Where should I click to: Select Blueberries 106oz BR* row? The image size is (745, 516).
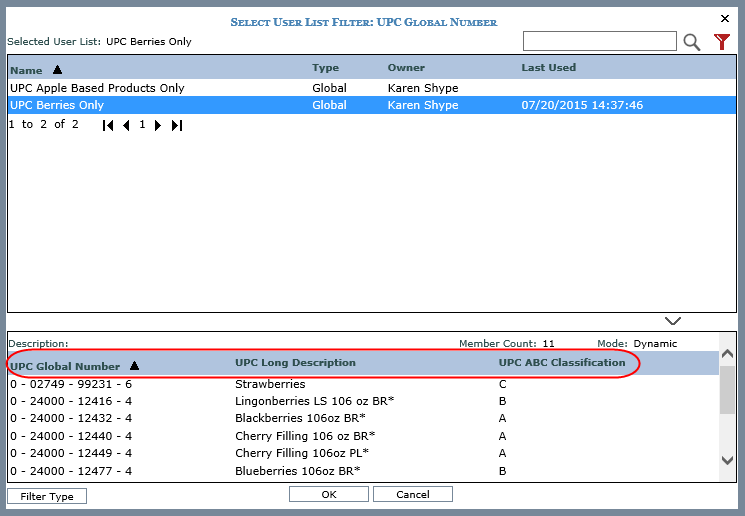click(363, 471)
